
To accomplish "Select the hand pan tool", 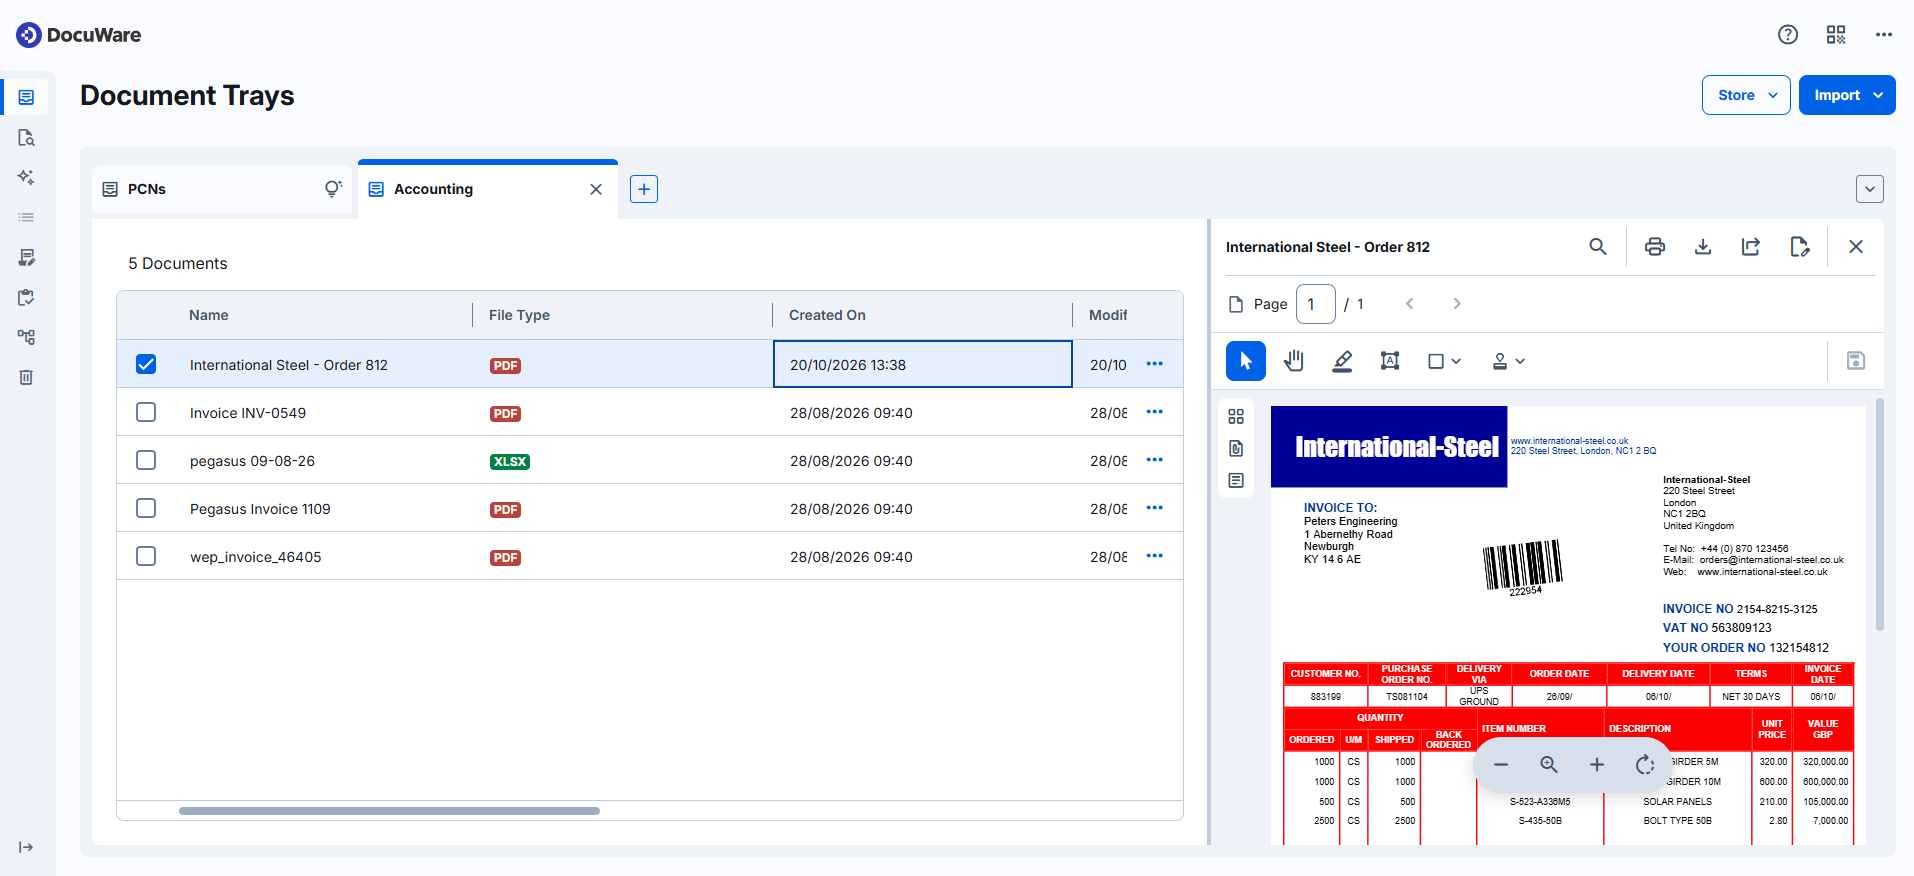I will (x=1294, y=361).
